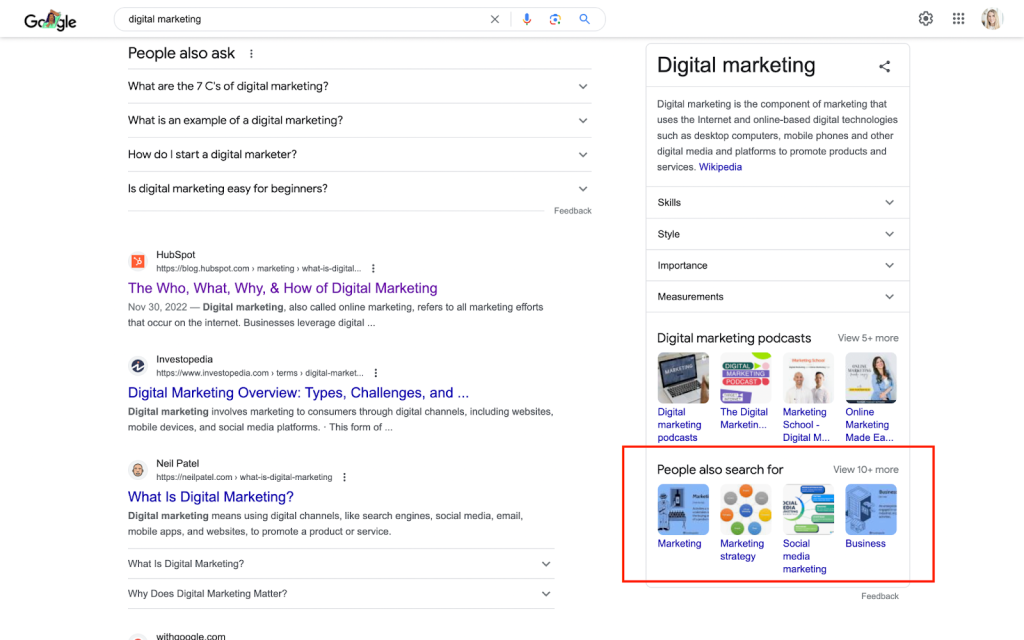Viewport: 1024px width, 640px height.
Task: Click the Investopedia URL breadcrumb
Action: pos(259,373)
